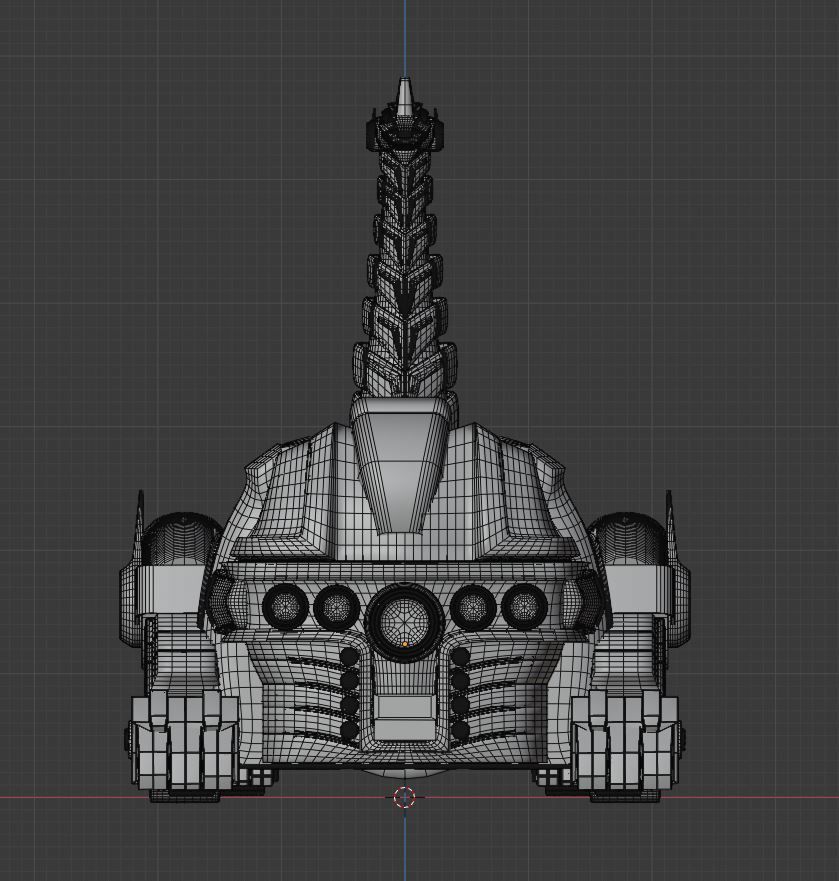
Task: Click the rightmost small round lens
Action: (524, 606)
